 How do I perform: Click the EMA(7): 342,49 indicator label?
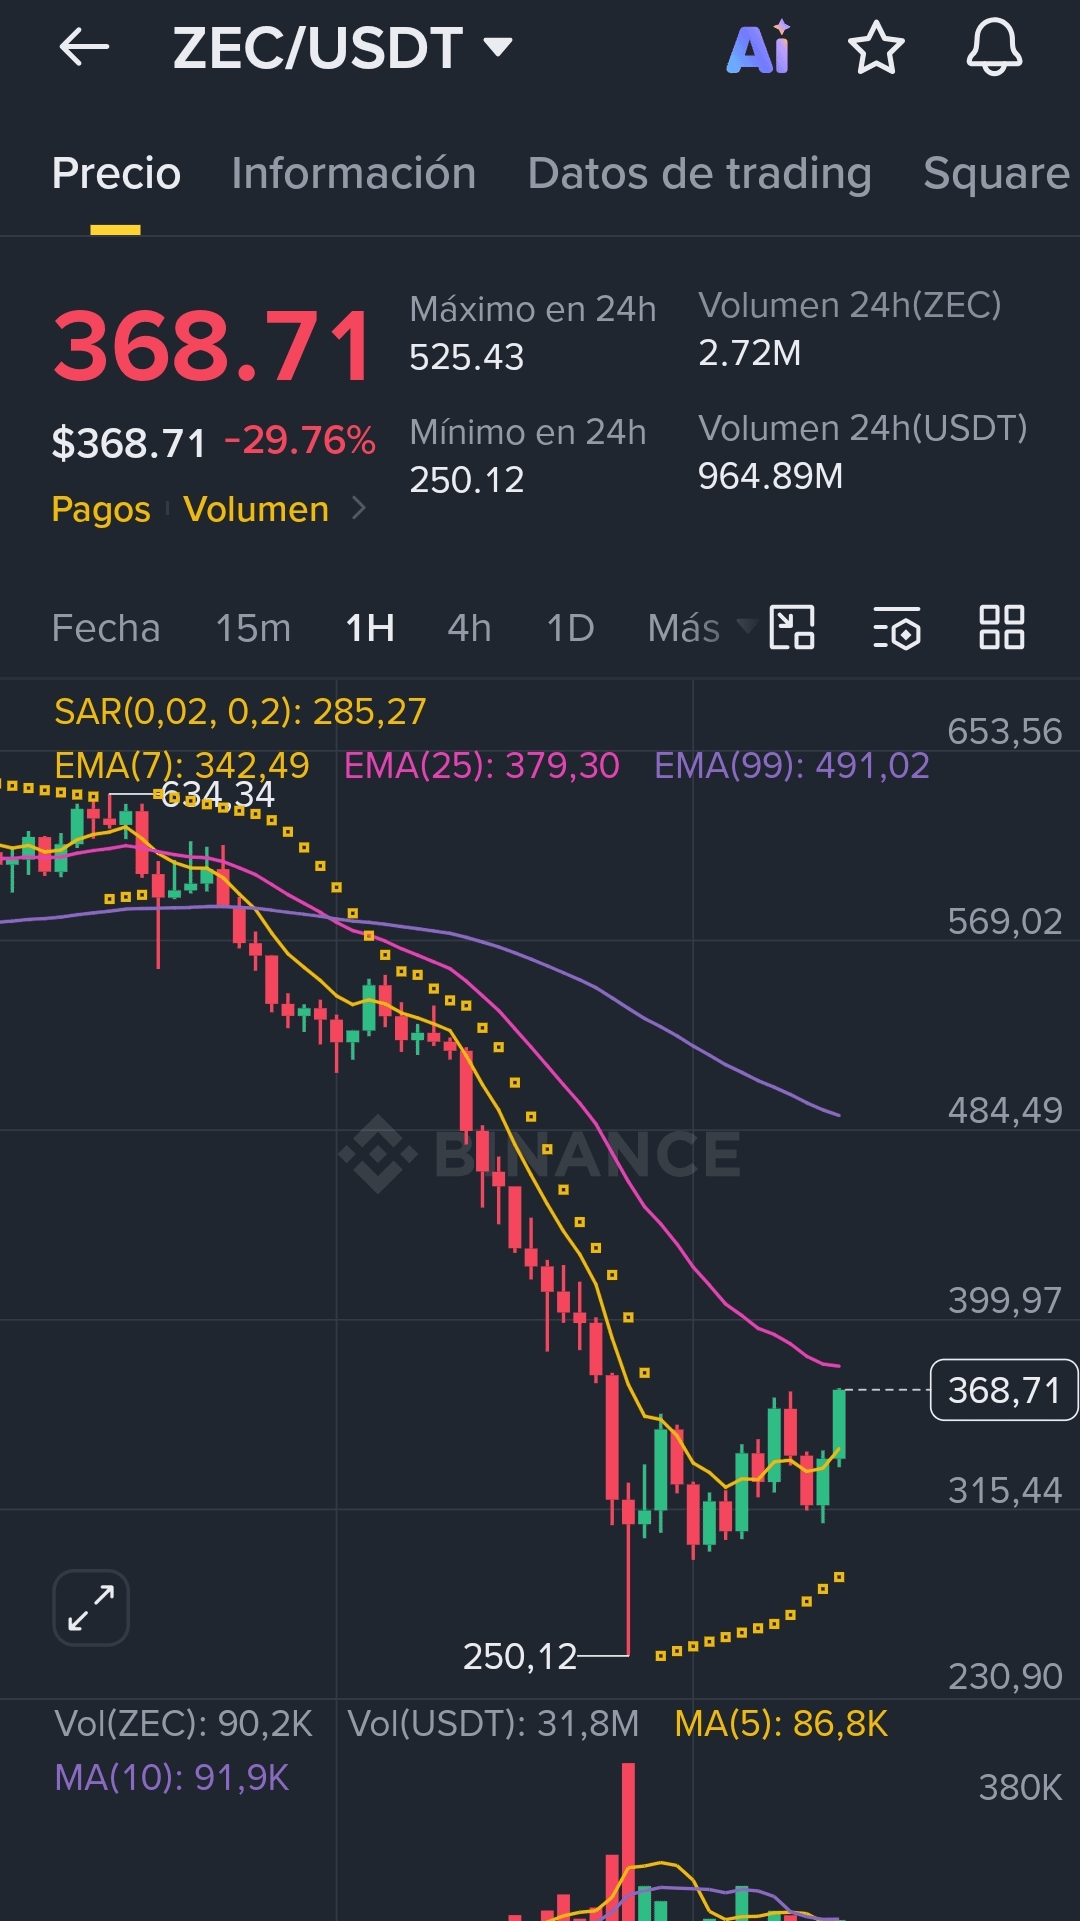(x=182, y=765)
